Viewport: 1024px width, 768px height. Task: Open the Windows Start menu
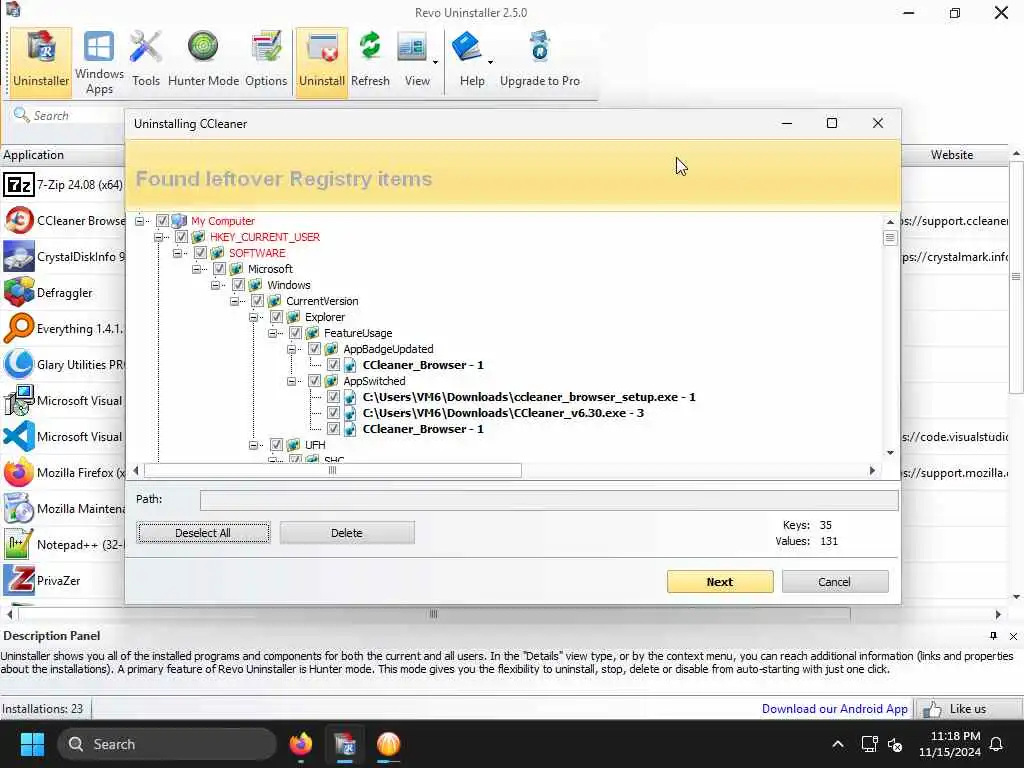32,744
